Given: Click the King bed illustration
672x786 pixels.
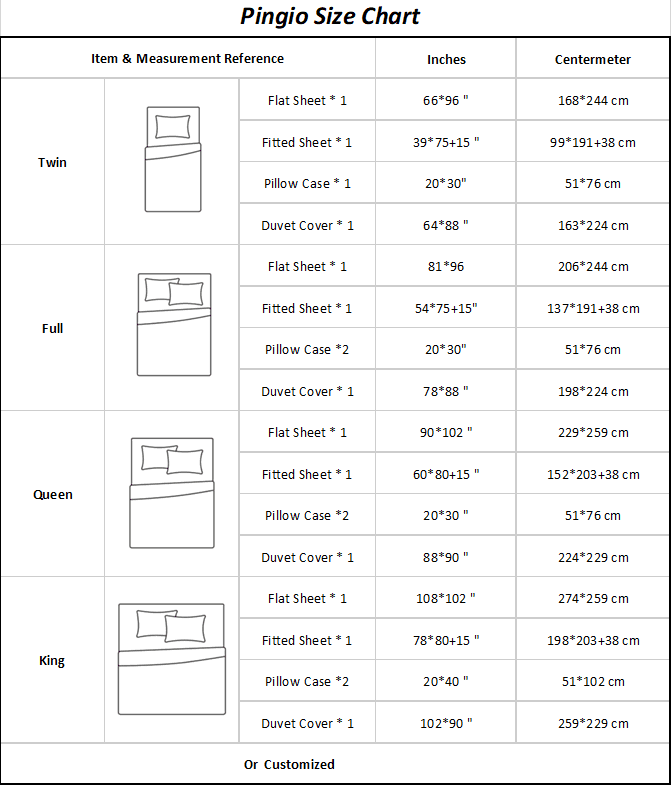Looking at the screenshot, I should [x=172, y=659].
